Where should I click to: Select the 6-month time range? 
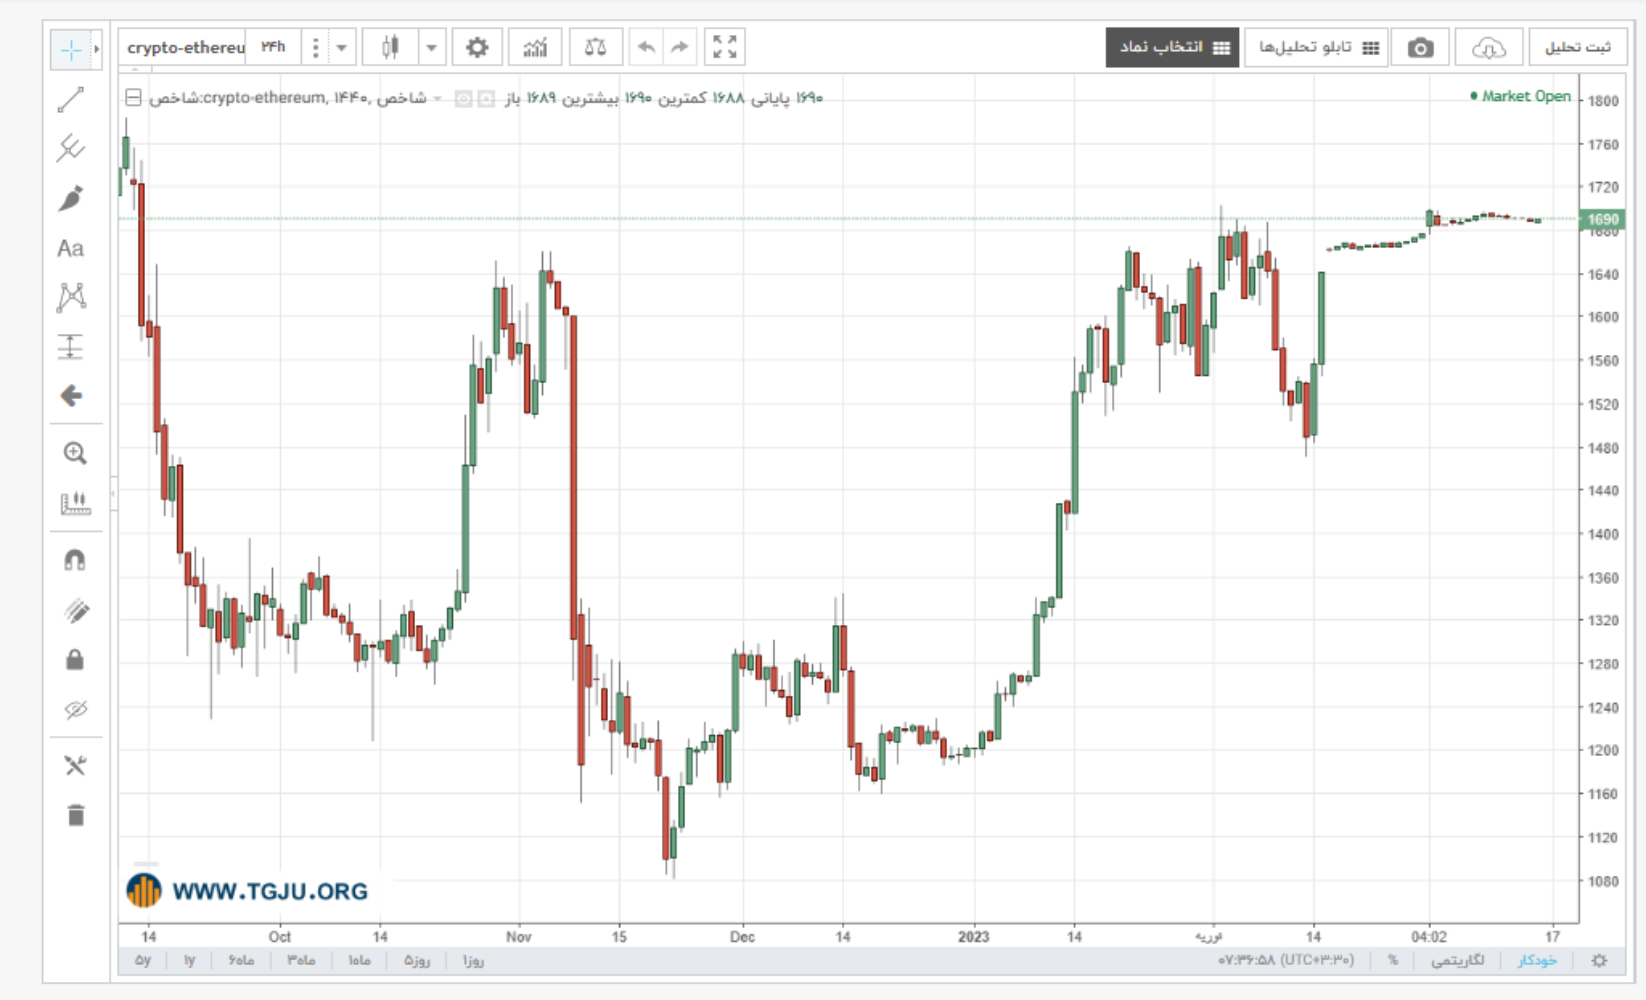tap(241, 960)
